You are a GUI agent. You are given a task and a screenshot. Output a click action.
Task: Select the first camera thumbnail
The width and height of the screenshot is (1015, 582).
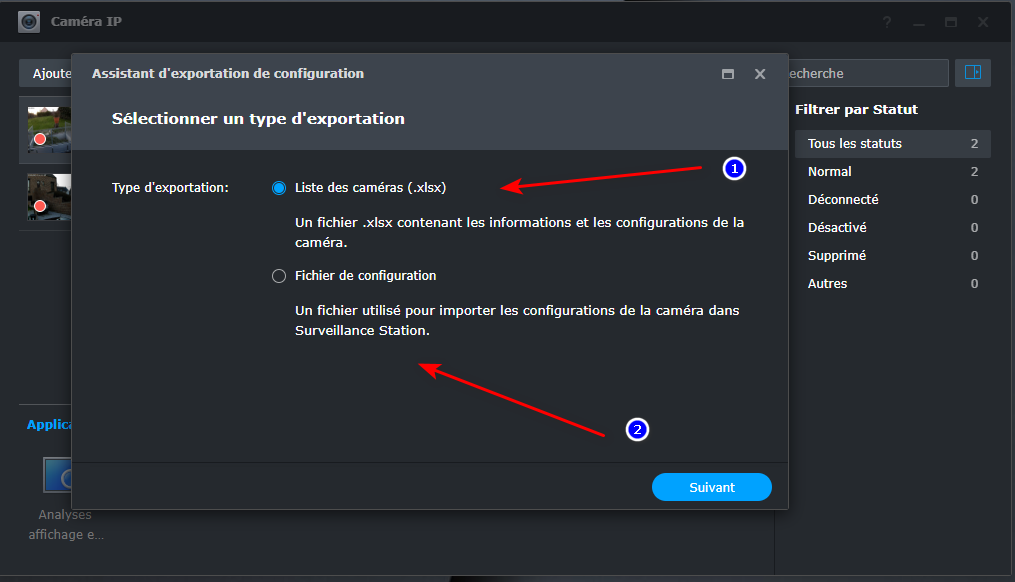click(x=48, y=130)
